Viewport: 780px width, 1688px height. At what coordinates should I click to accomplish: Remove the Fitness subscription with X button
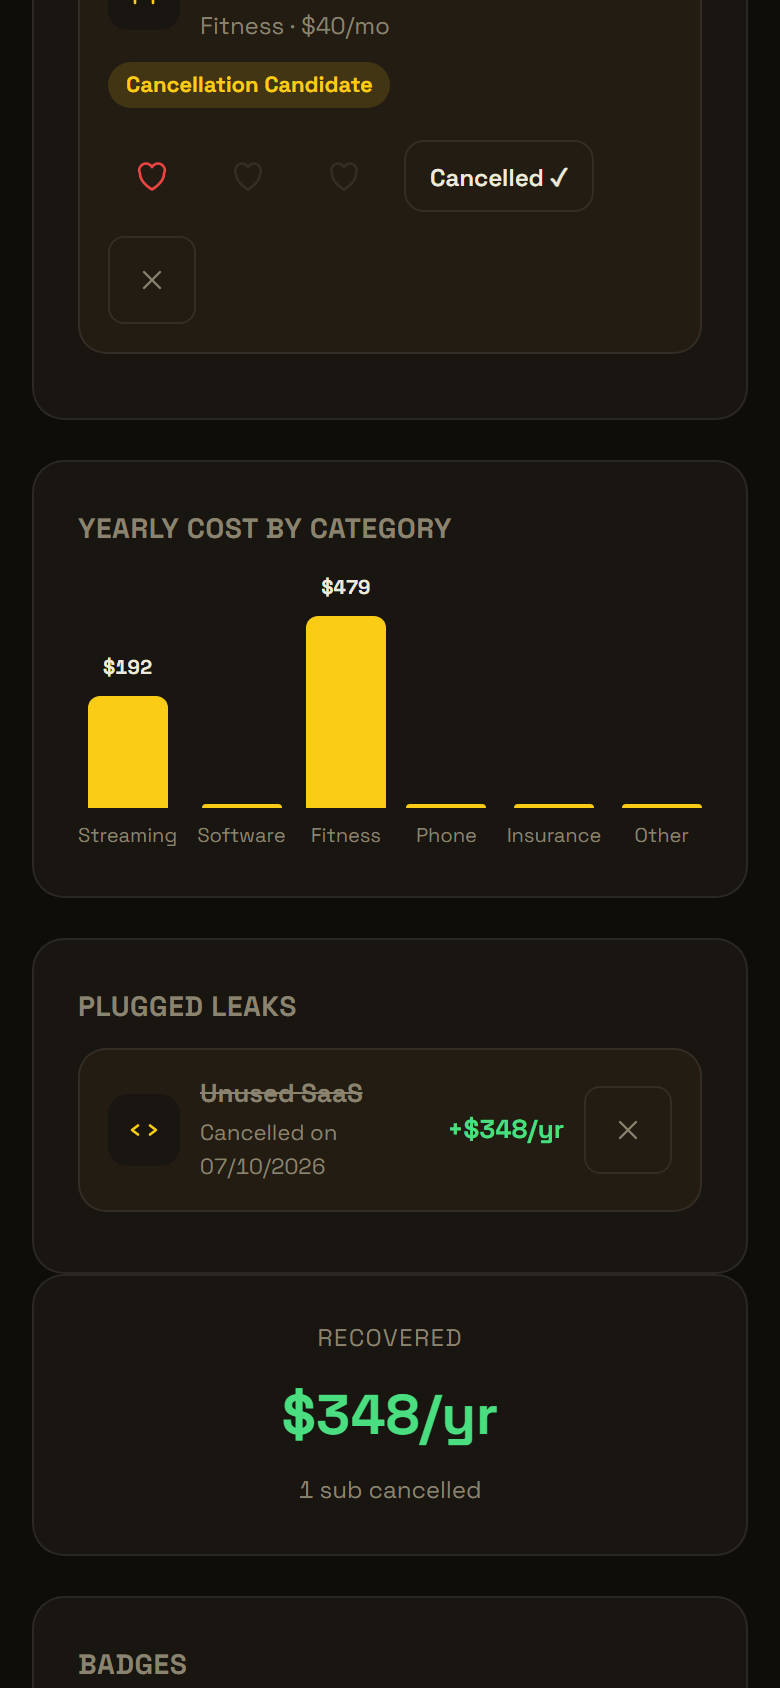pyautogui.click(x=152, y=280)
